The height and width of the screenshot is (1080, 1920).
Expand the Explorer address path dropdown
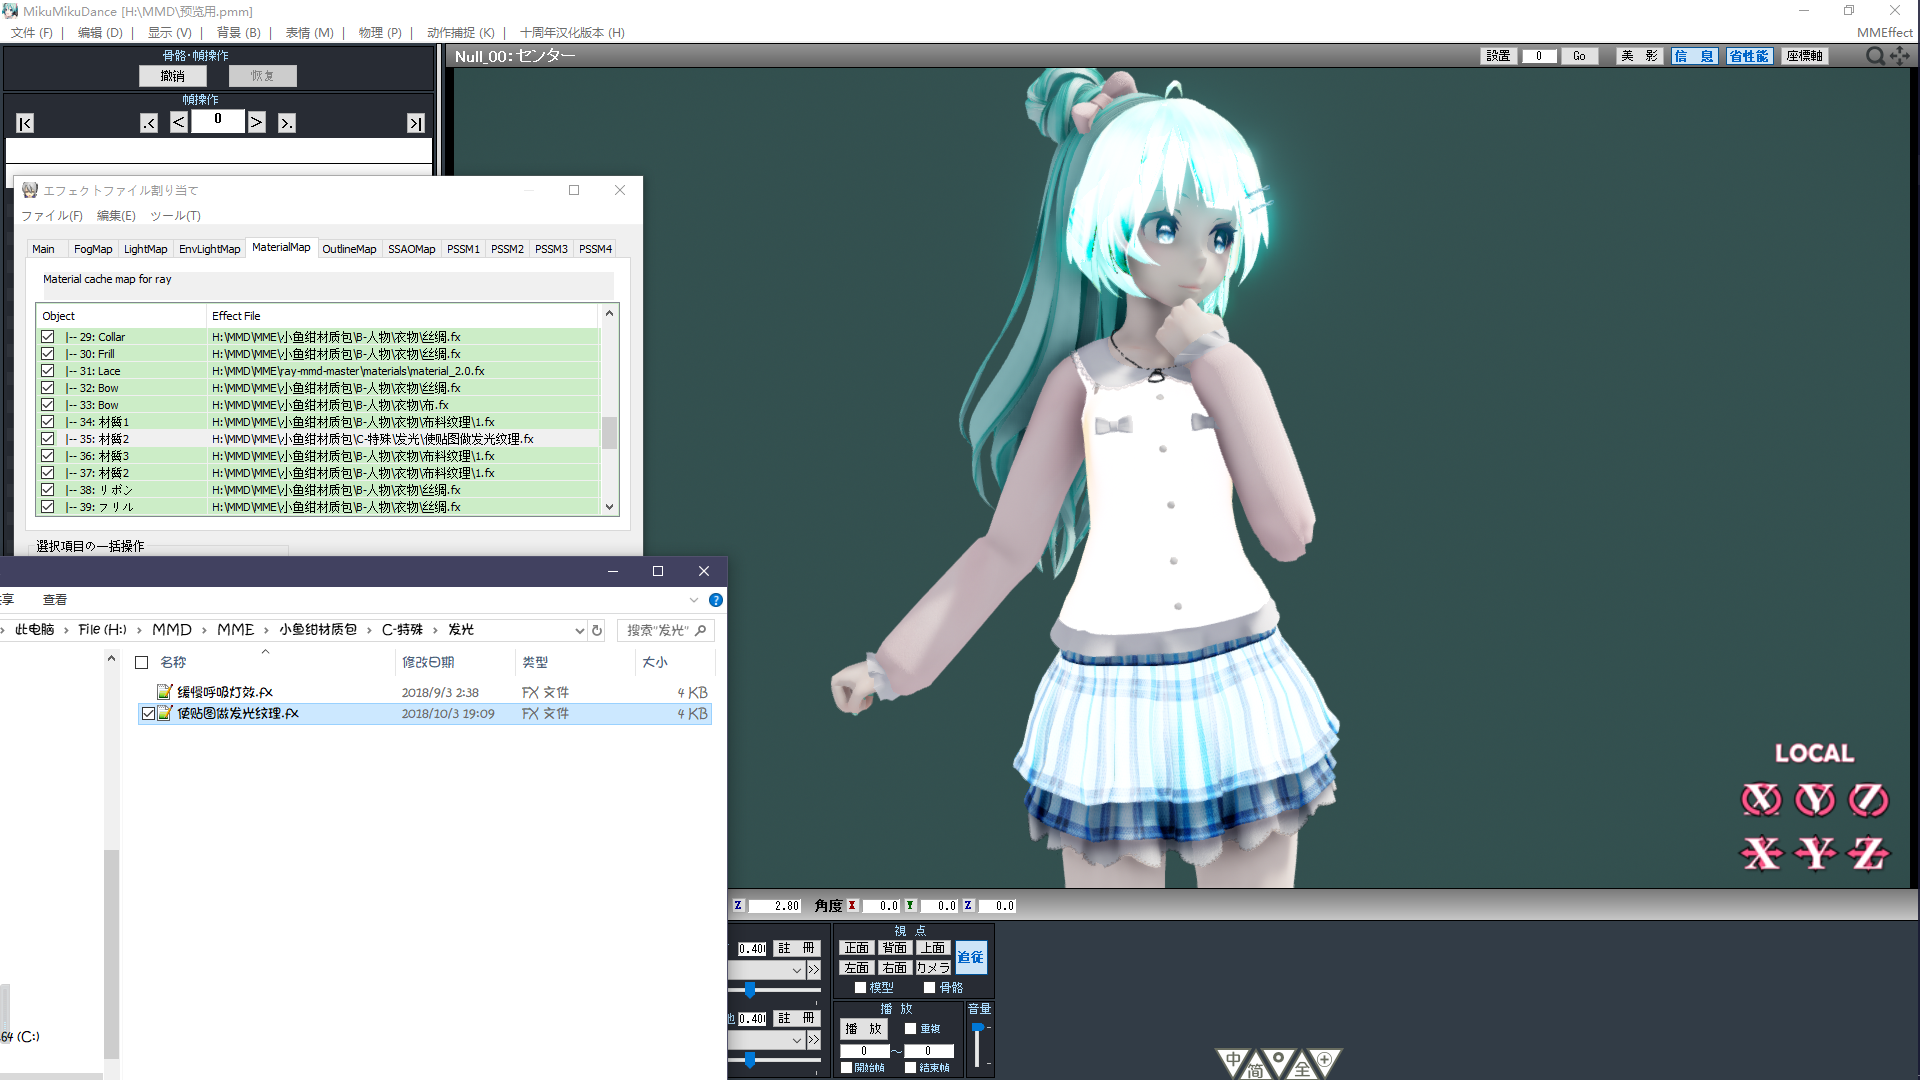[x=579, y=630]
